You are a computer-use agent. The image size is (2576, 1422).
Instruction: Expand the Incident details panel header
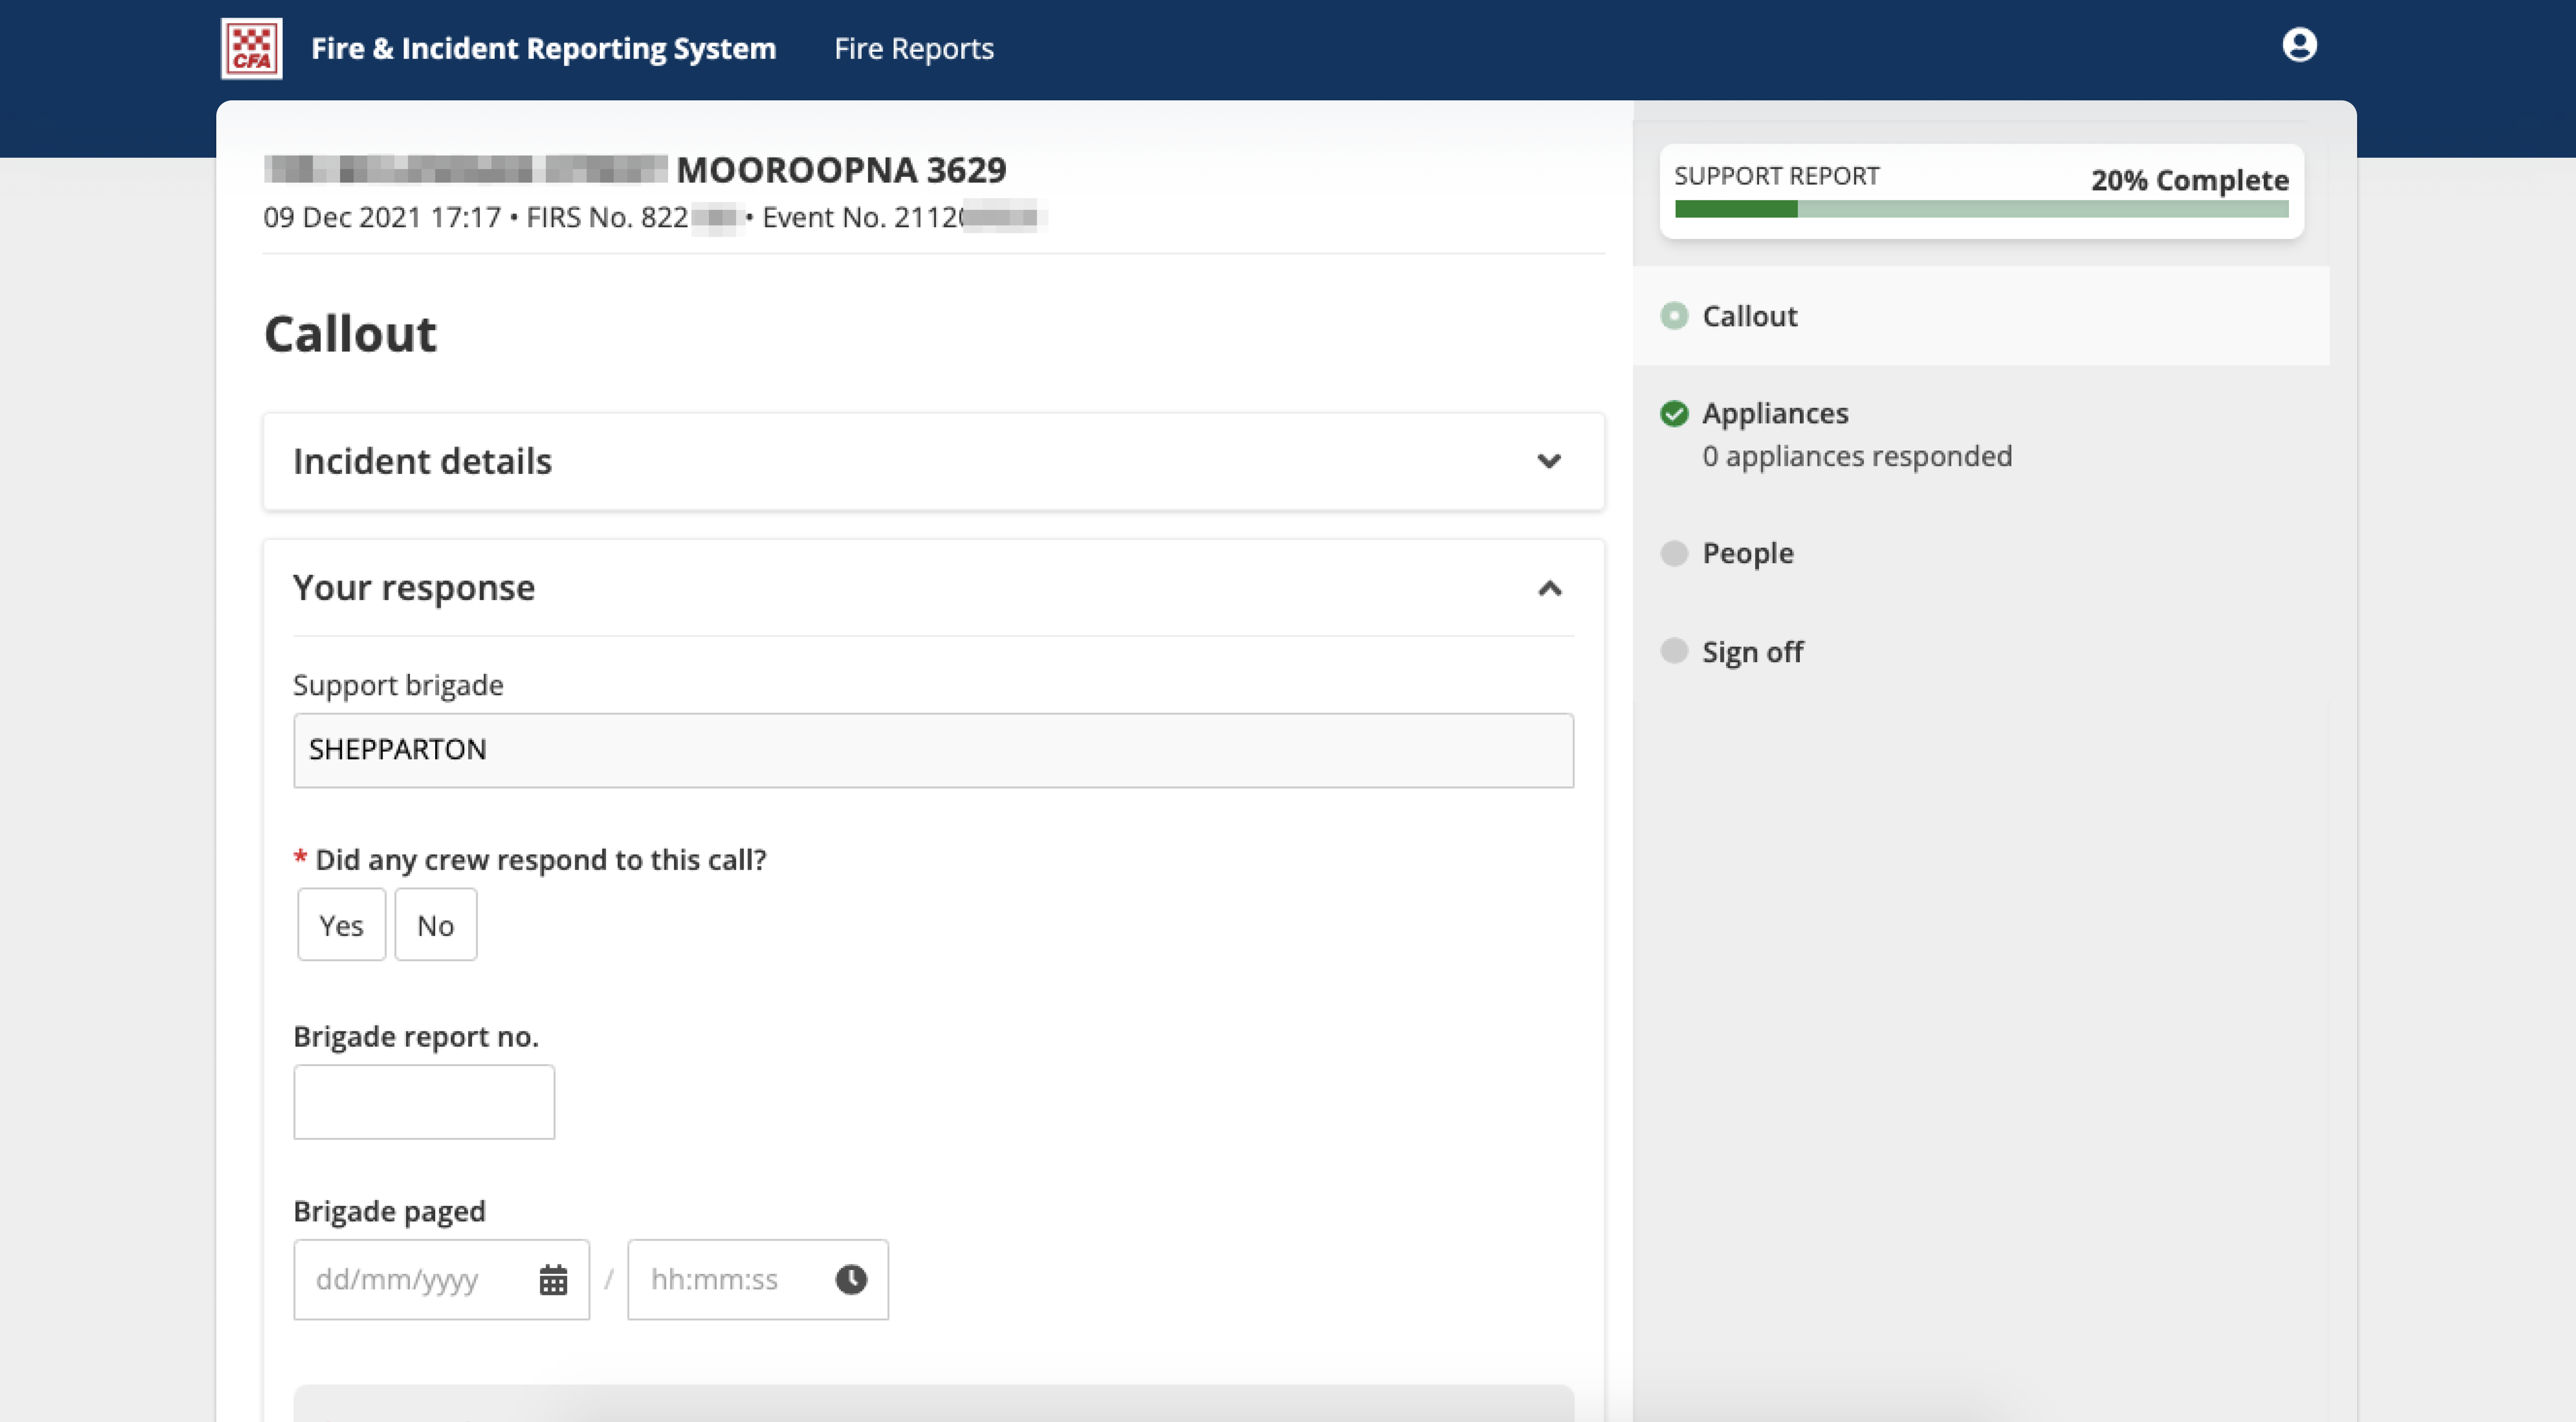click(422, 461)
